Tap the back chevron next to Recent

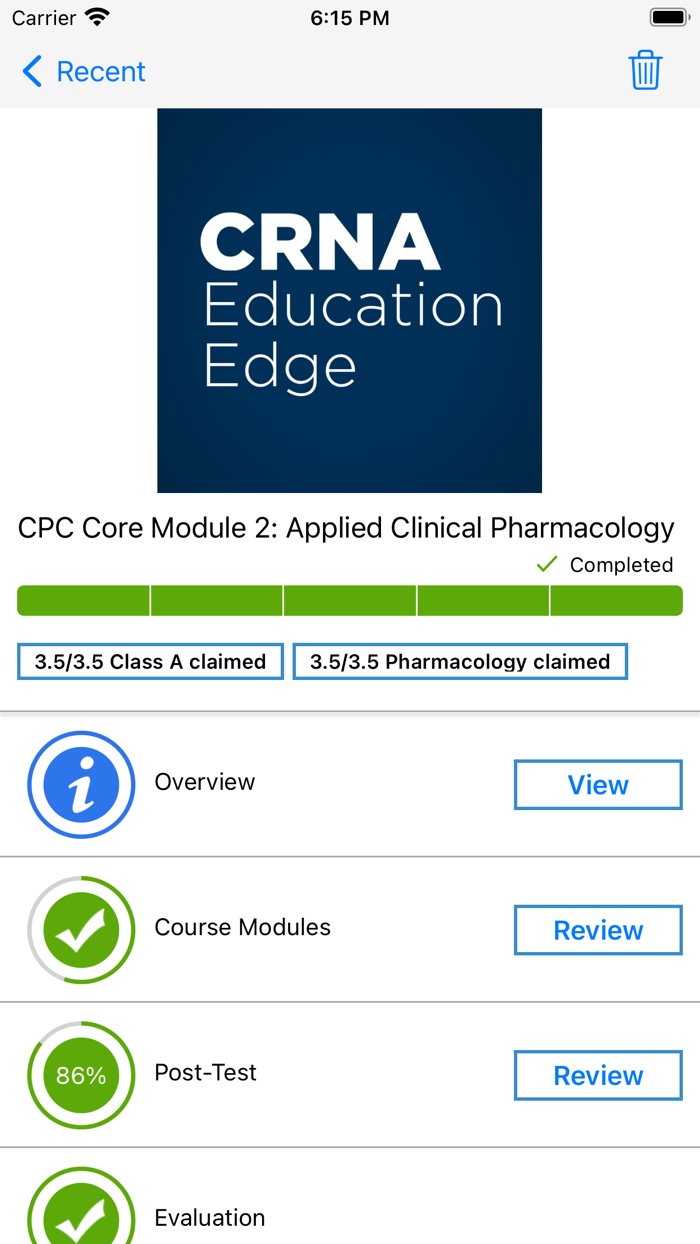(x=31, y=71)
